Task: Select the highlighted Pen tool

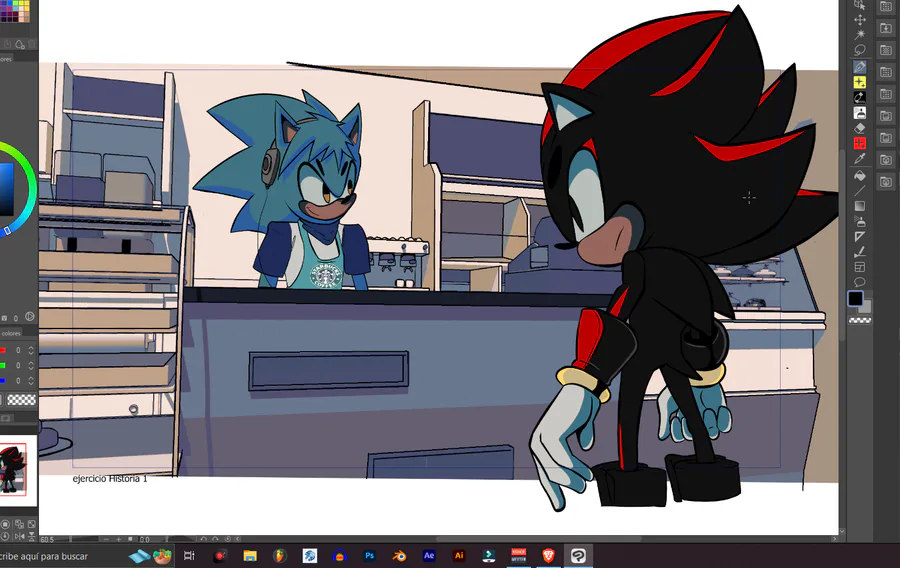Action: (x=860, y=67)
